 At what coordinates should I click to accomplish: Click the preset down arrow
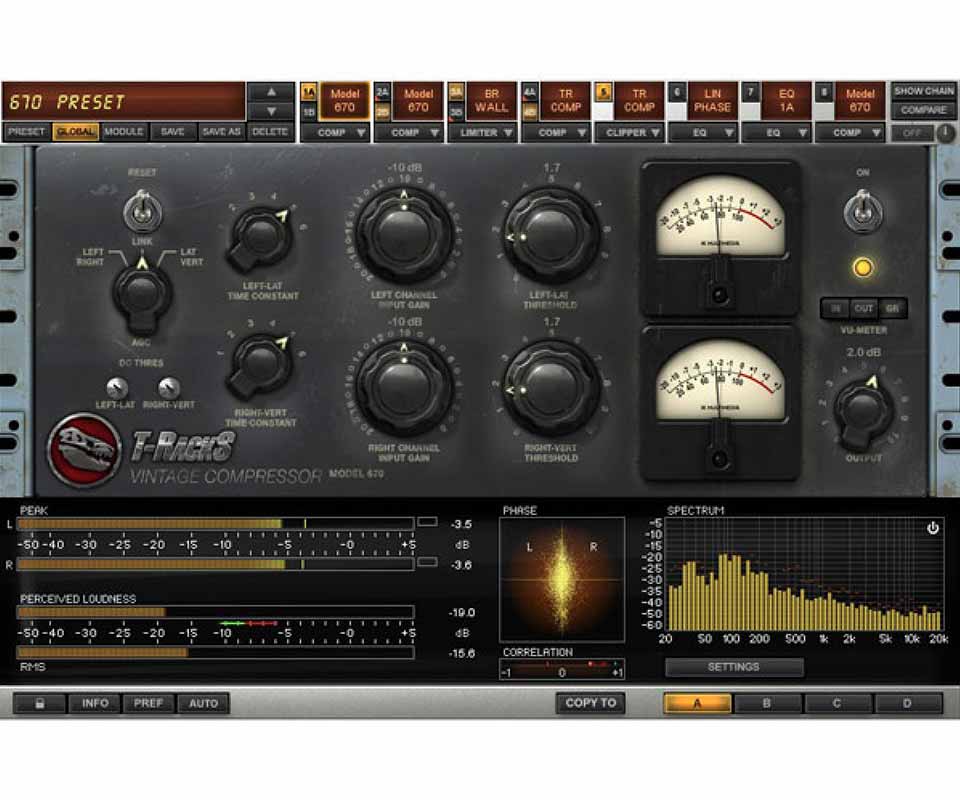271,111
